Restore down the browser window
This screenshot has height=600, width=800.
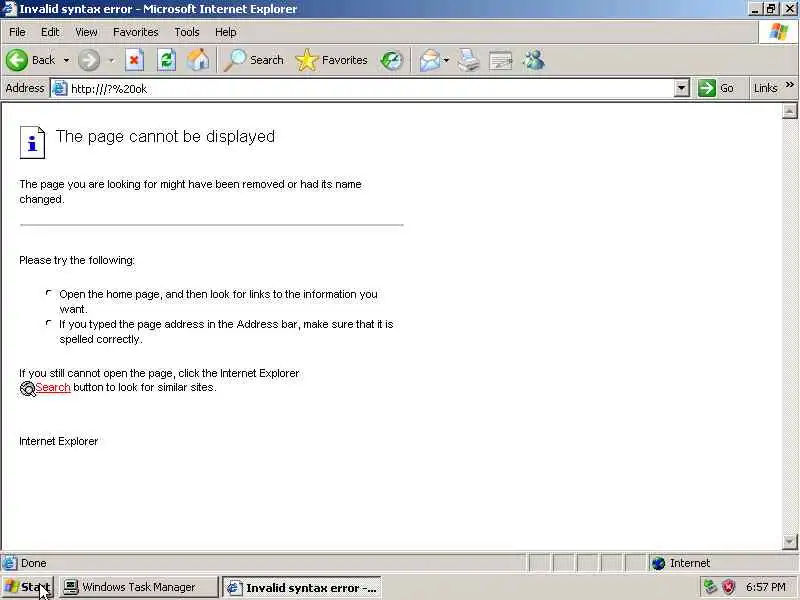click(x=771, y=9)
